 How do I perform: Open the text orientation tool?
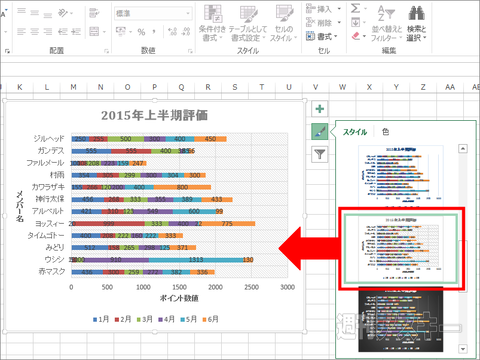pos(63,13)
